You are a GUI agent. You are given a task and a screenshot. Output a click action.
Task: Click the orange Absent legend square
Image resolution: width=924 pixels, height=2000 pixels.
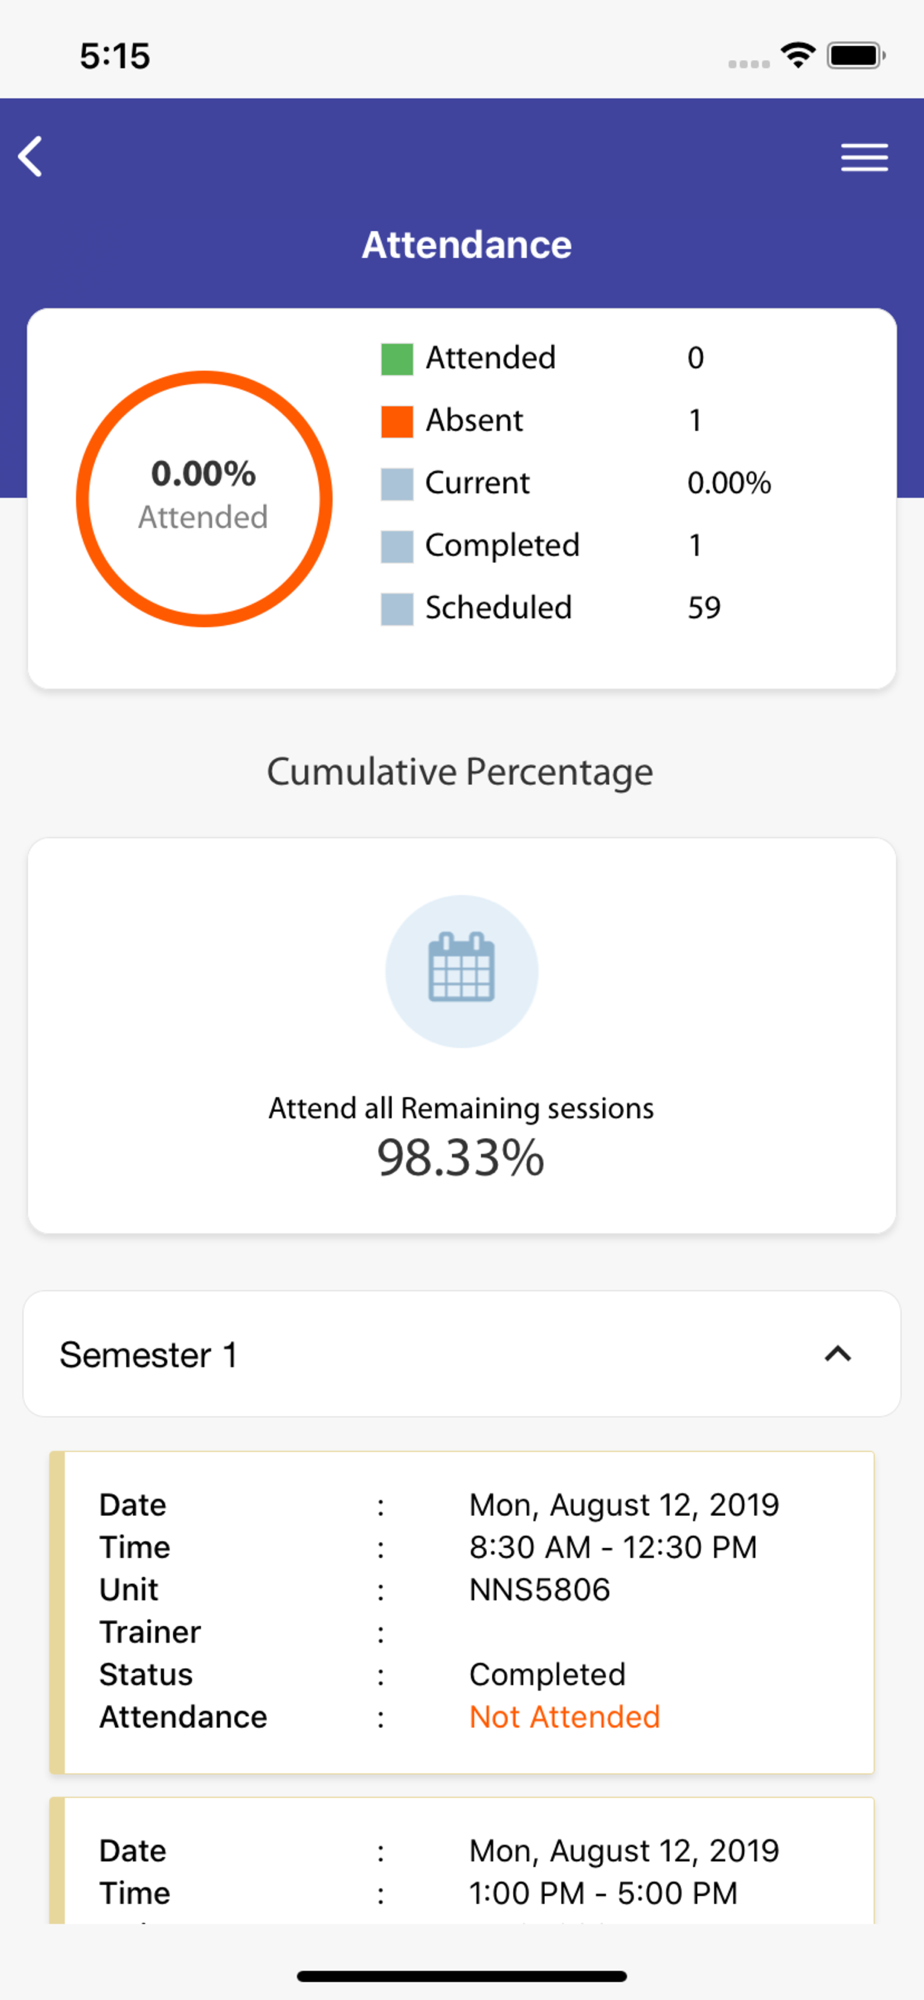397,421
